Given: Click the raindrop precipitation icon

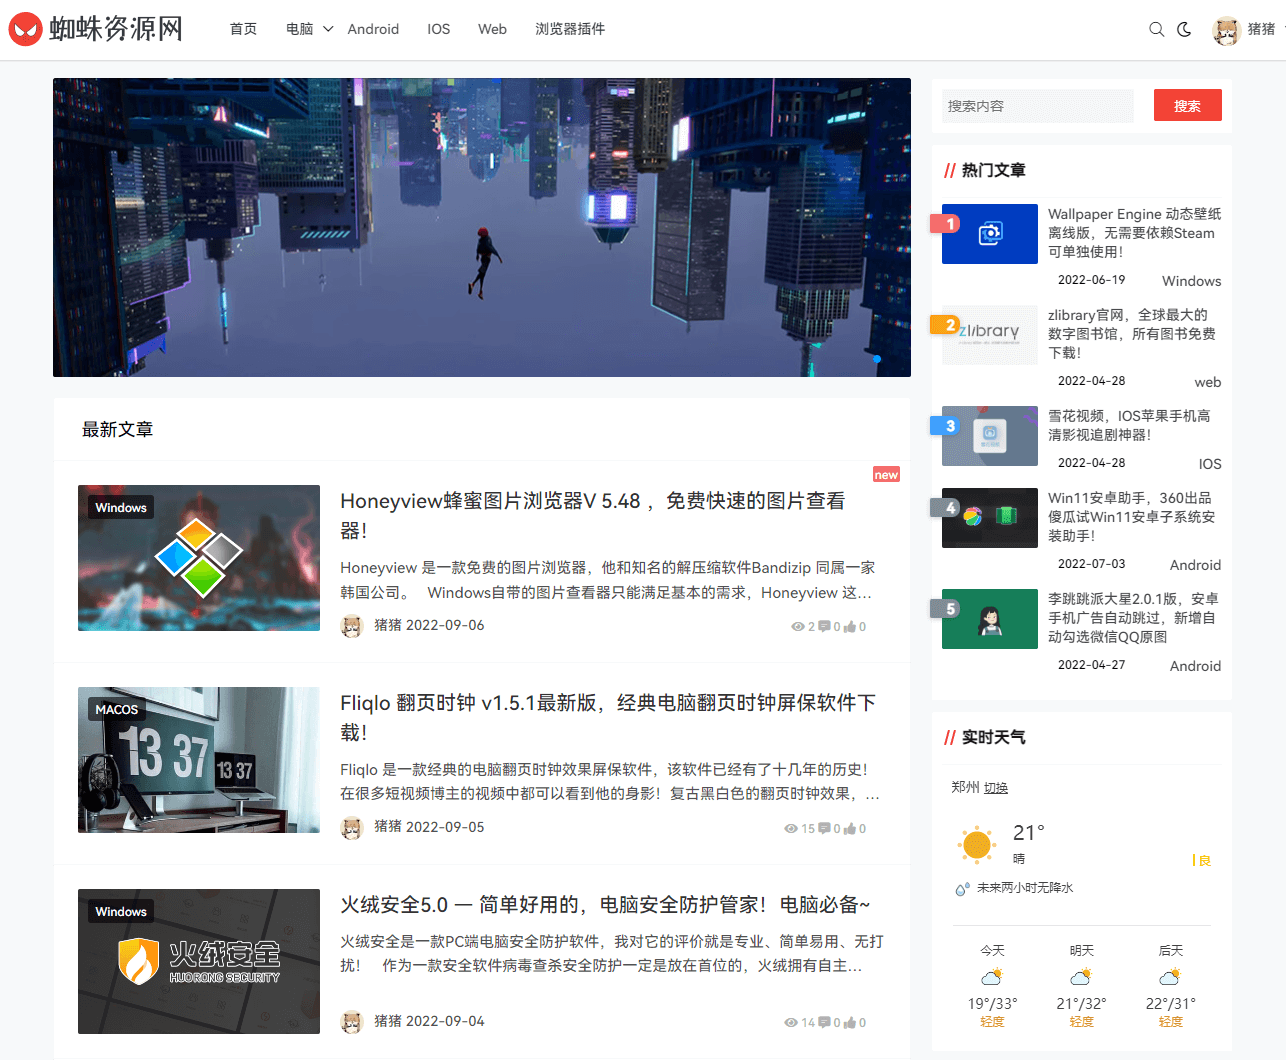Looking at the screenshot, I should click(x=962, y=889).
